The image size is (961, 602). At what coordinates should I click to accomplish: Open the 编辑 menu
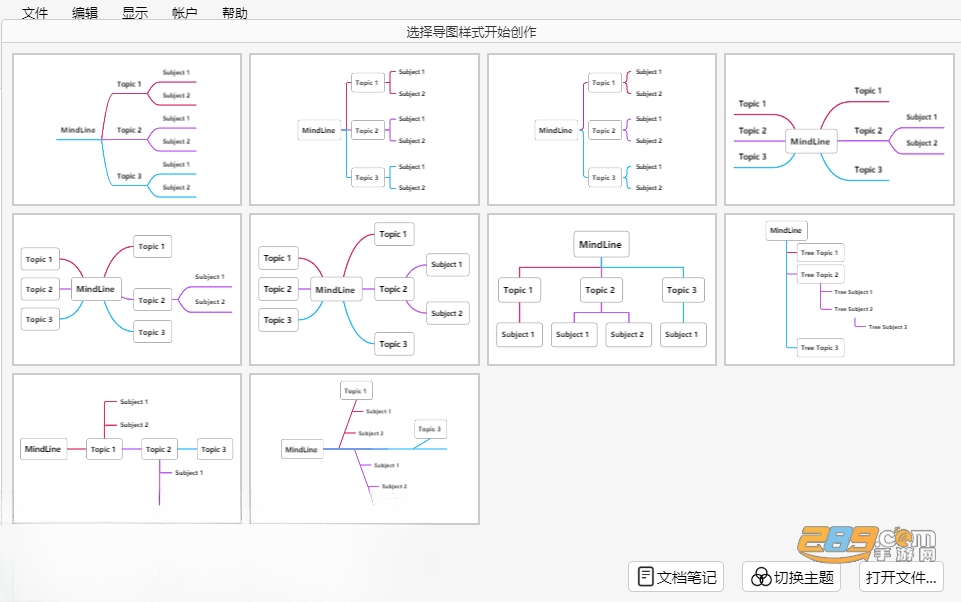[85, 13]
